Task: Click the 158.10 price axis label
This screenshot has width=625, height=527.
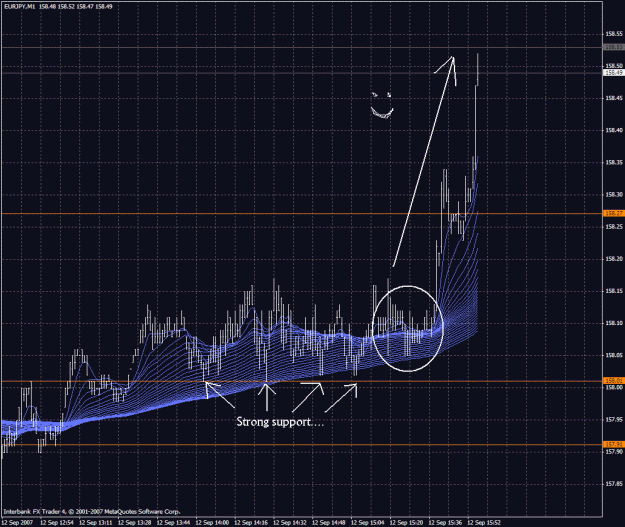Action: click(x=614, y=323)
